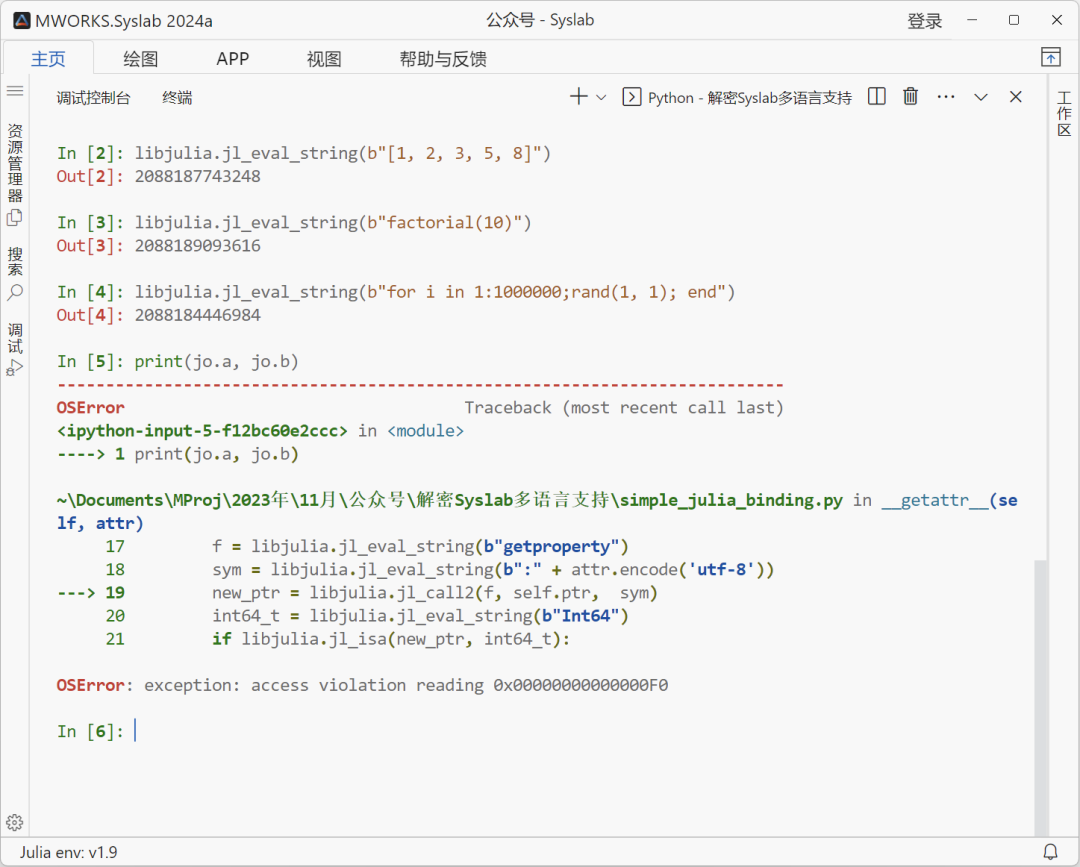Viewport: 1080px width, 867px height.
Task: Open the 工作区 panel on the right
Action: tap(1064, 112)
